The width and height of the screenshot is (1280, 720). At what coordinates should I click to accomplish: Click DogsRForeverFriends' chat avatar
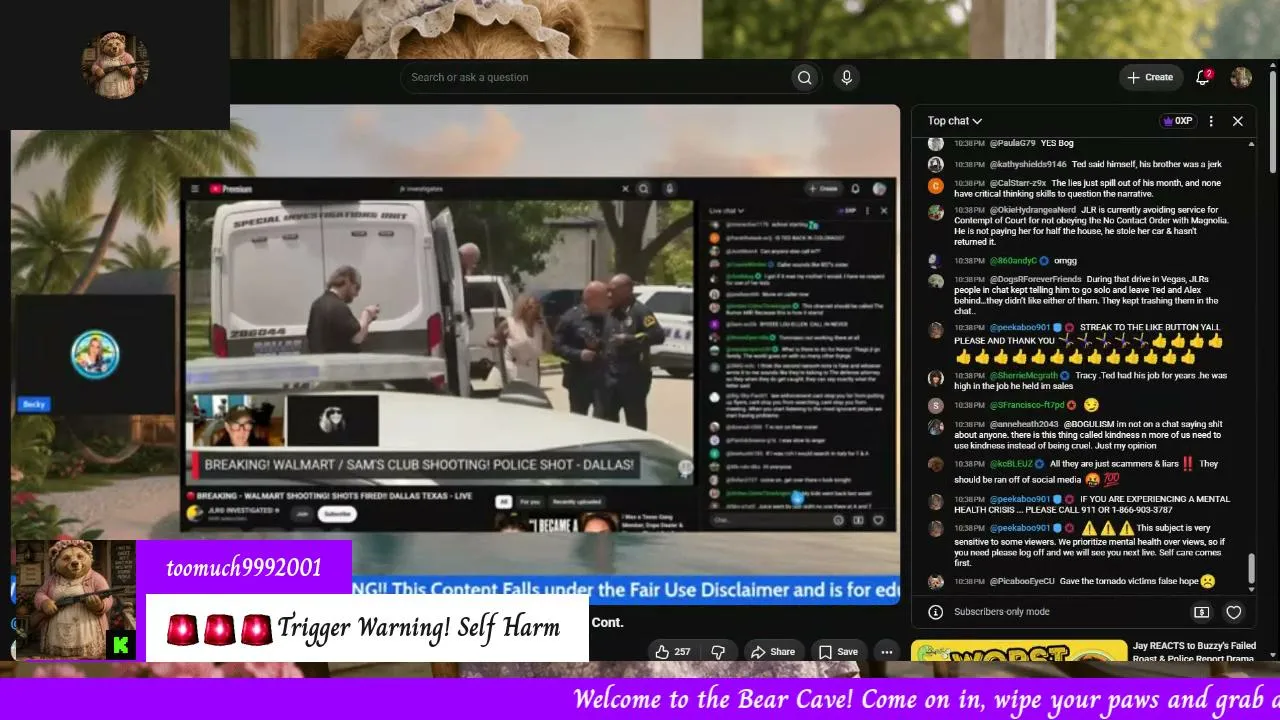(x=935, y=281)
